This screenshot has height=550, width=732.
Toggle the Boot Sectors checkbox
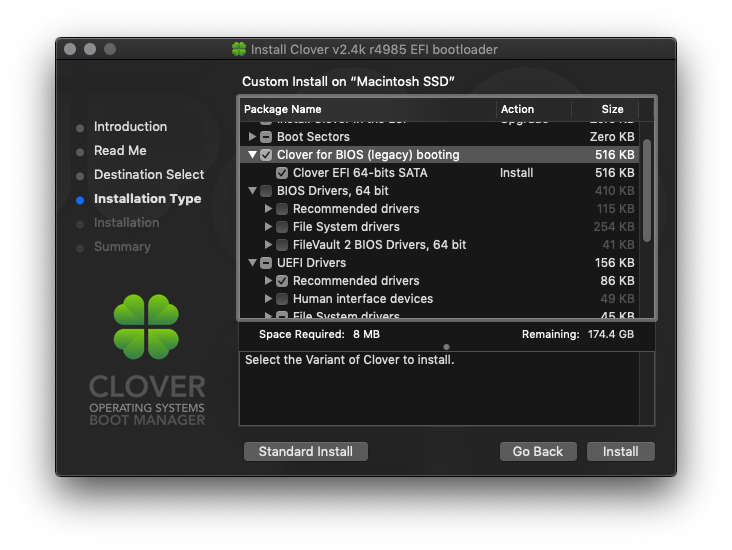[266, 137]
